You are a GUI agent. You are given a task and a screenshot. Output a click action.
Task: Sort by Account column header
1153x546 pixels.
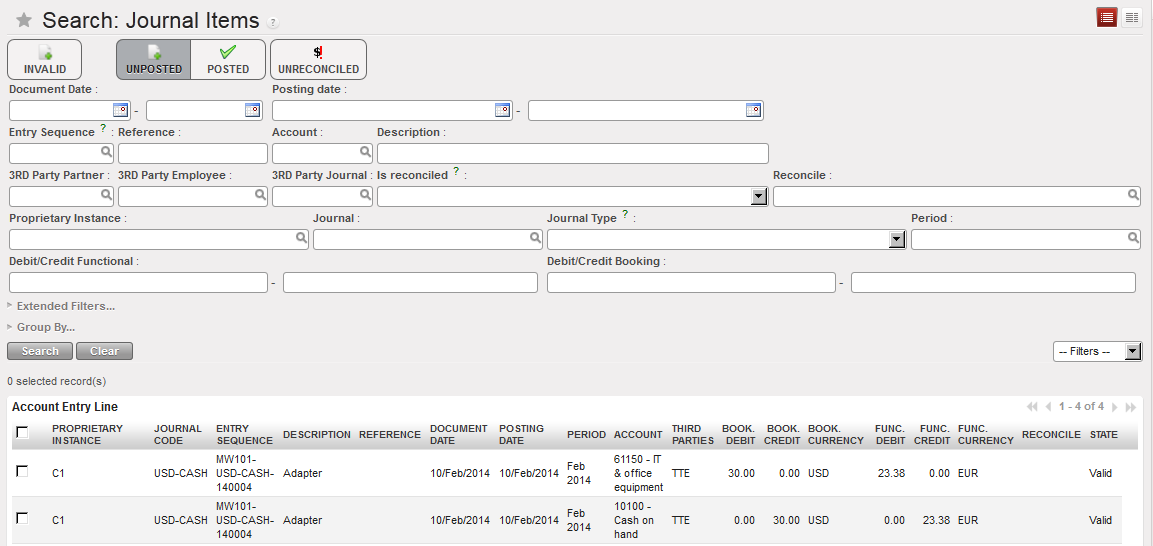638,435
